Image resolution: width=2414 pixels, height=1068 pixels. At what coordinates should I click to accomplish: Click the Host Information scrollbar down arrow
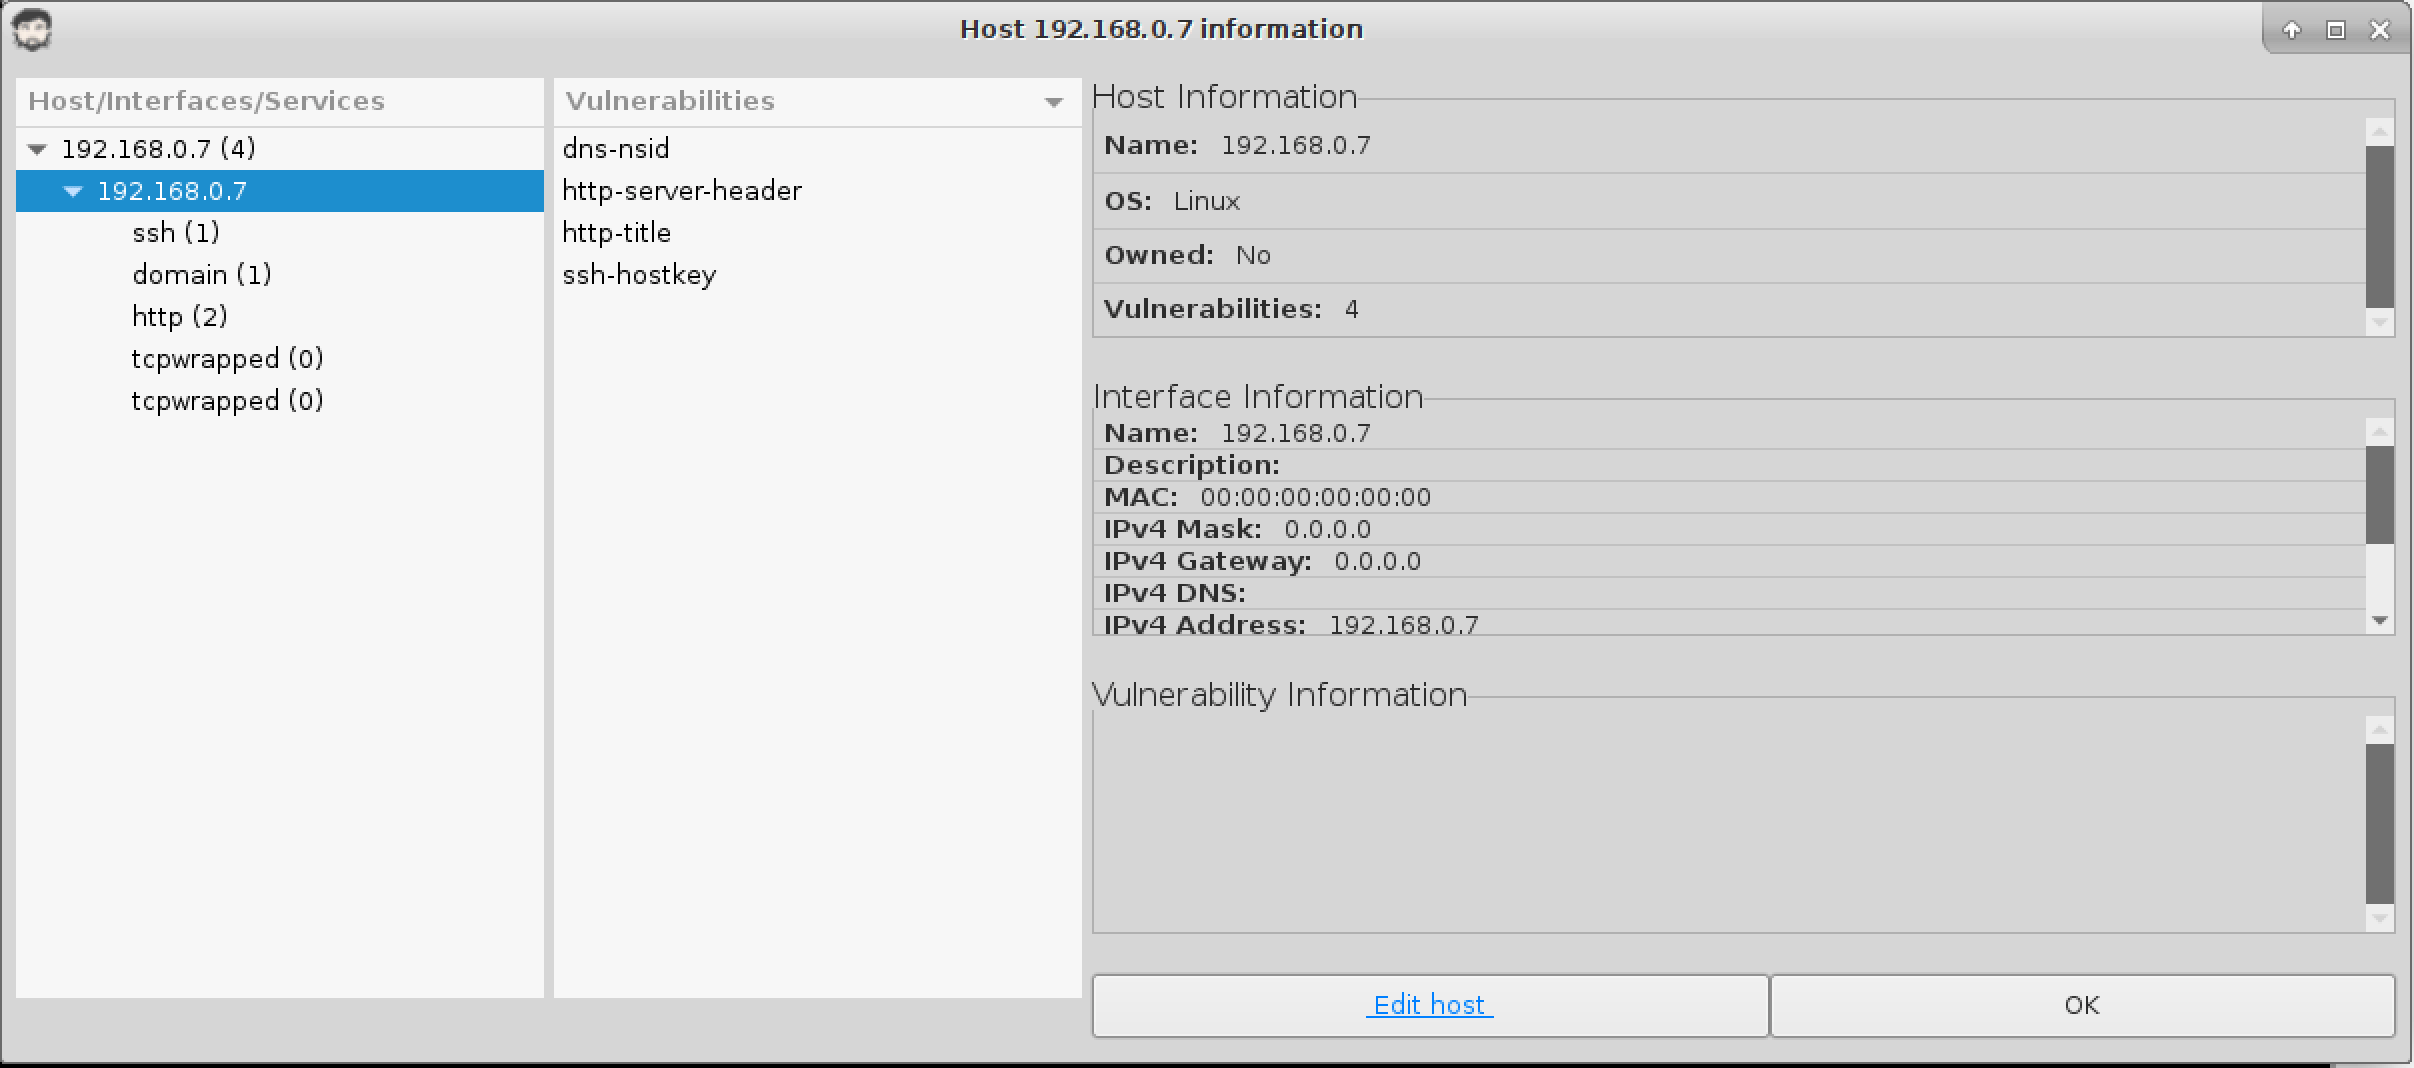[2379, 322]
